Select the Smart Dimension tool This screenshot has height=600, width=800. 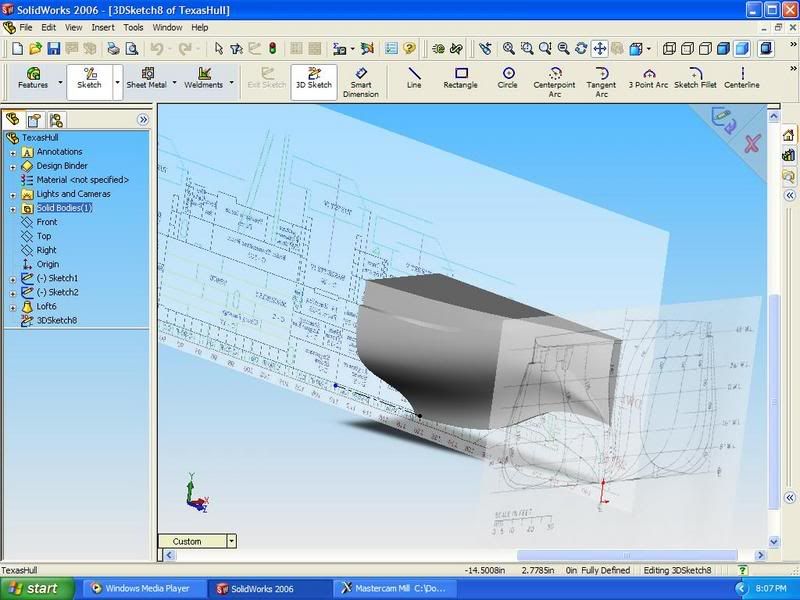[x=361, y=82]
